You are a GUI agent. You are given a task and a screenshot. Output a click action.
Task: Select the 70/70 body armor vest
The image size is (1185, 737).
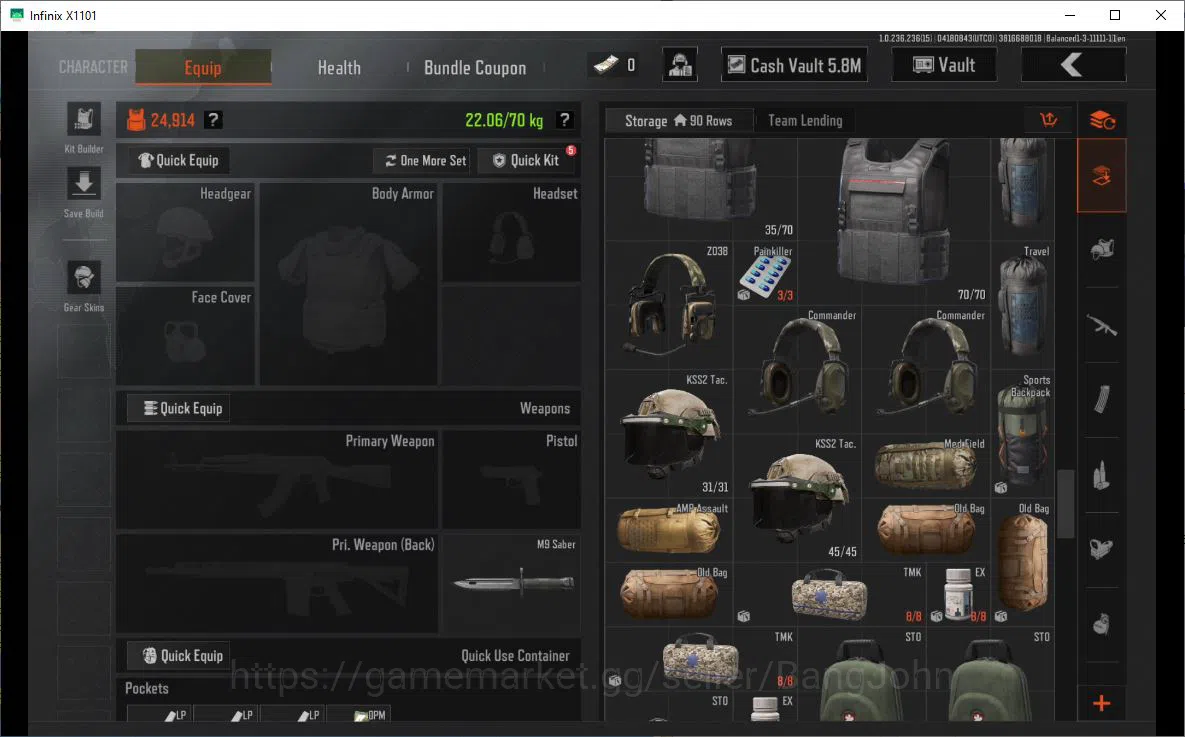coord(893,219)
